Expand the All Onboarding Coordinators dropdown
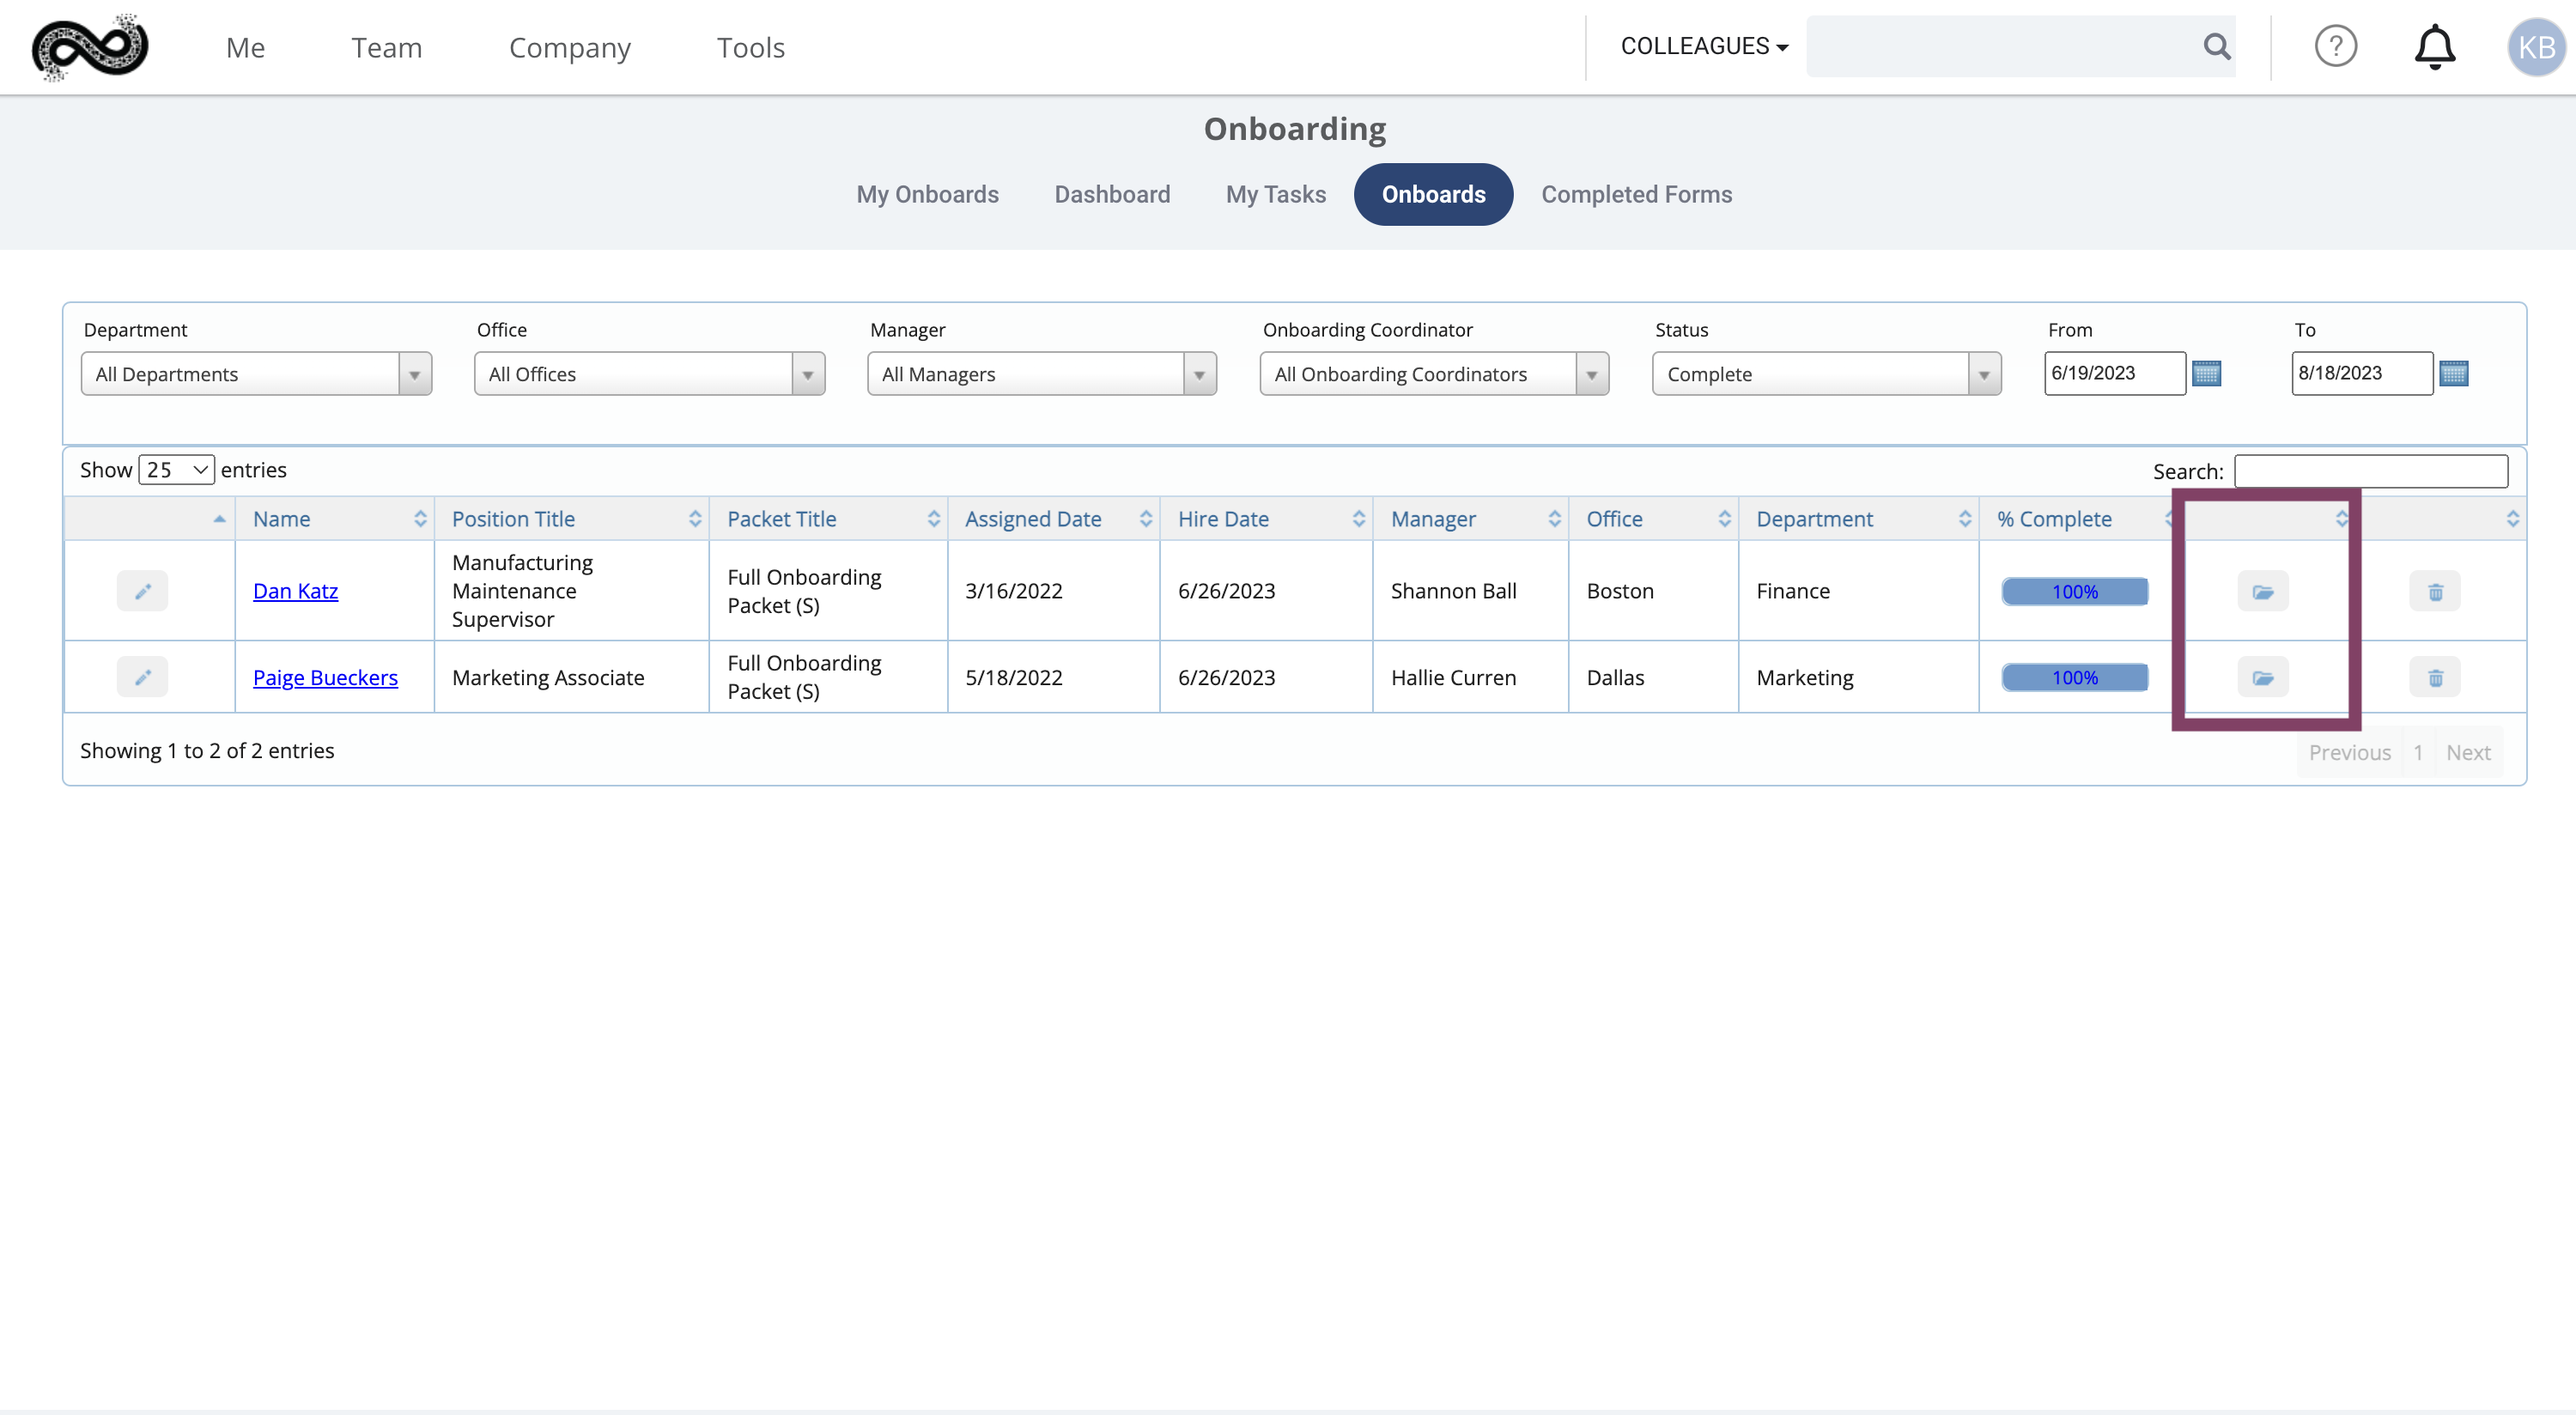 click(x=1434, y=374)
